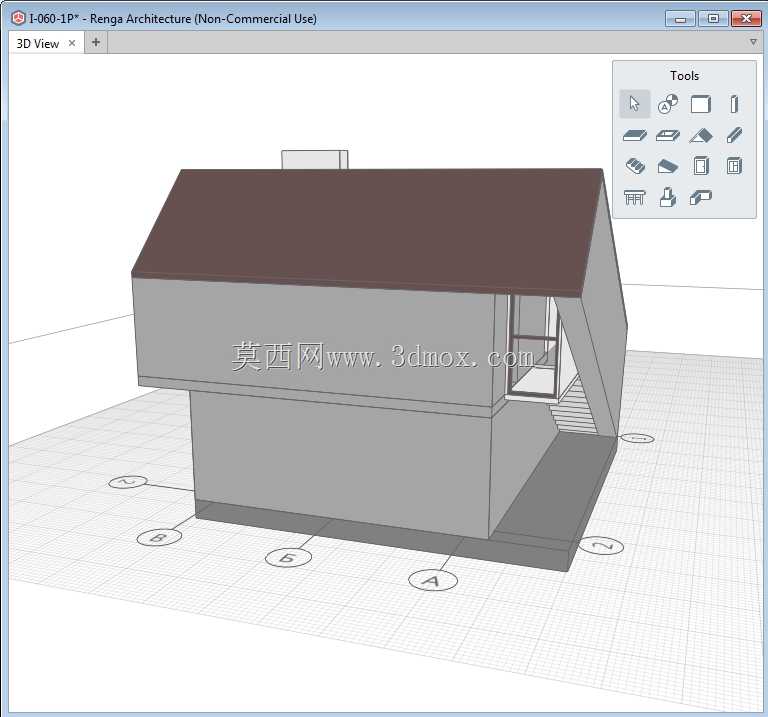Open the tab list dropdown arrow

[x=753, y=42]
